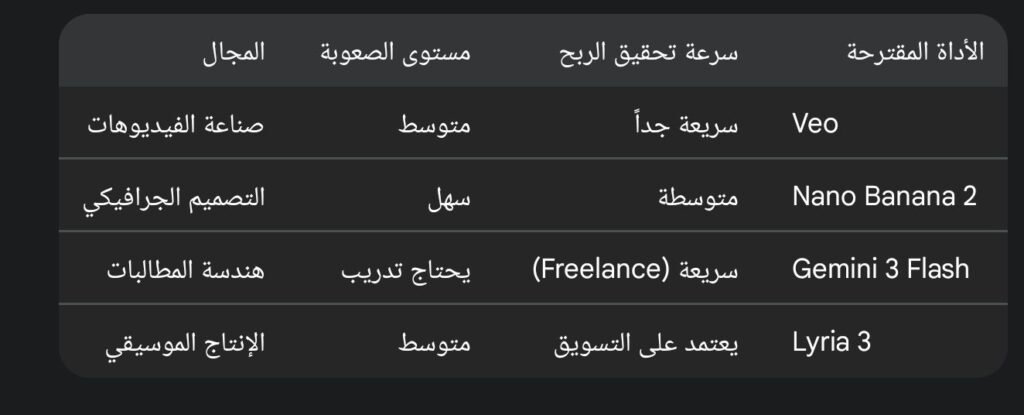The image size is (1024, 415).
Task: Click the متوسط difficulty cell in Veo row
Action: 434,124
